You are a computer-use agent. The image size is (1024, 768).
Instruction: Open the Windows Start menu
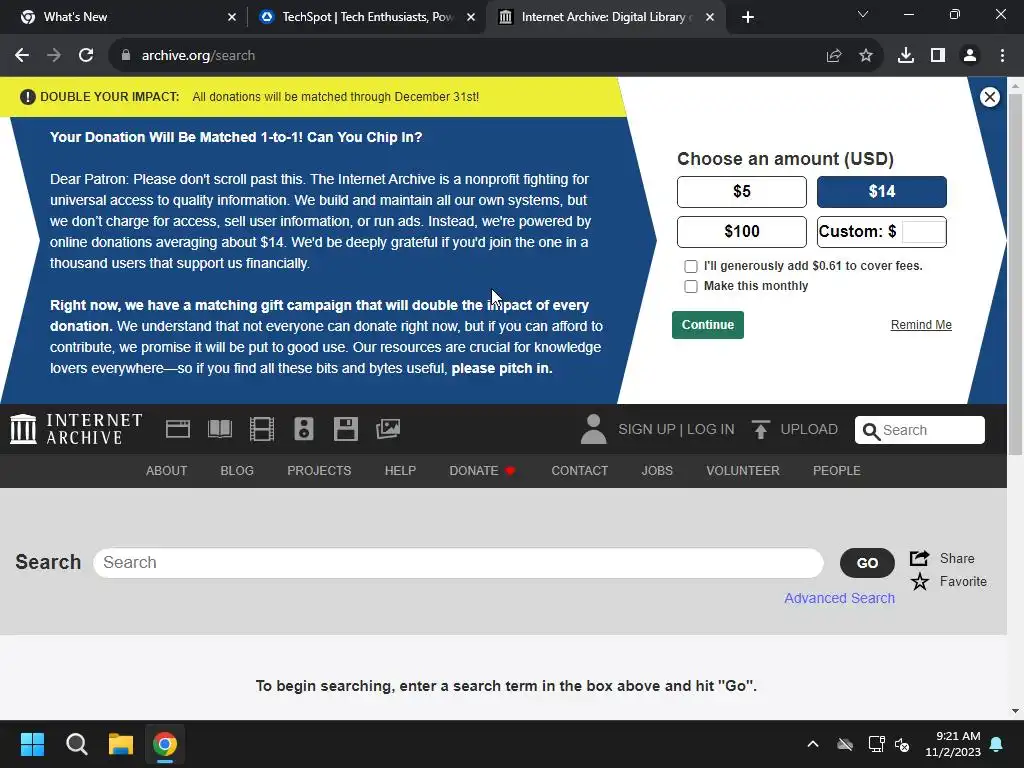(x=32, y=744)
